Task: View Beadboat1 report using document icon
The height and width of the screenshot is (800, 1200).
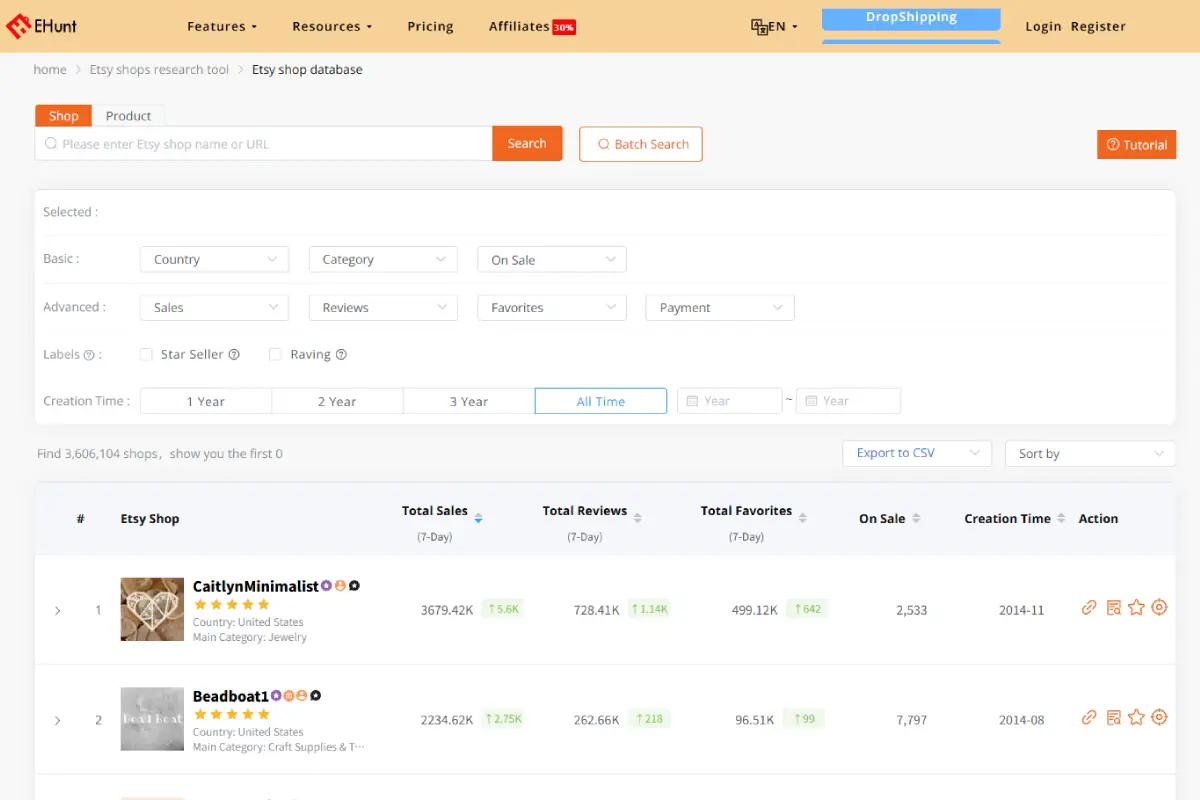Action: coord(1113,717)
